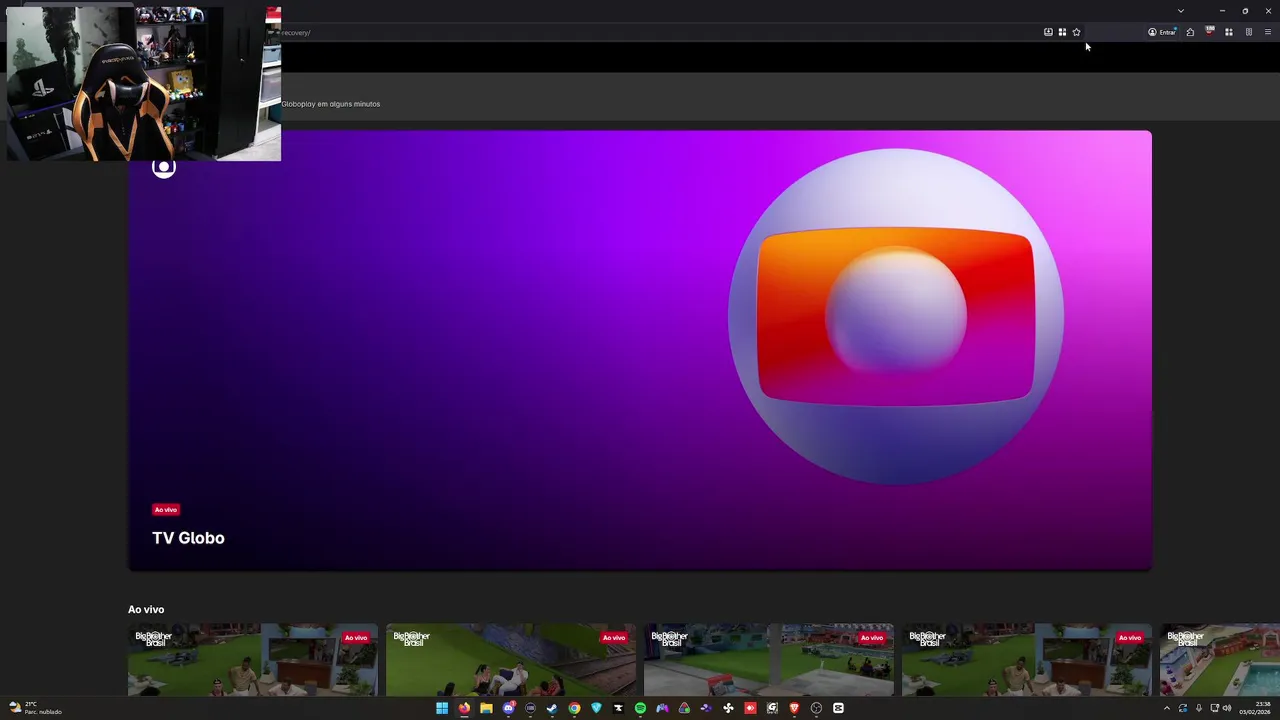Open the fourth Big Brother Brasil live thumbnail
Image resolution: width=1280 pixels, height=720 pixels.
1027,660
